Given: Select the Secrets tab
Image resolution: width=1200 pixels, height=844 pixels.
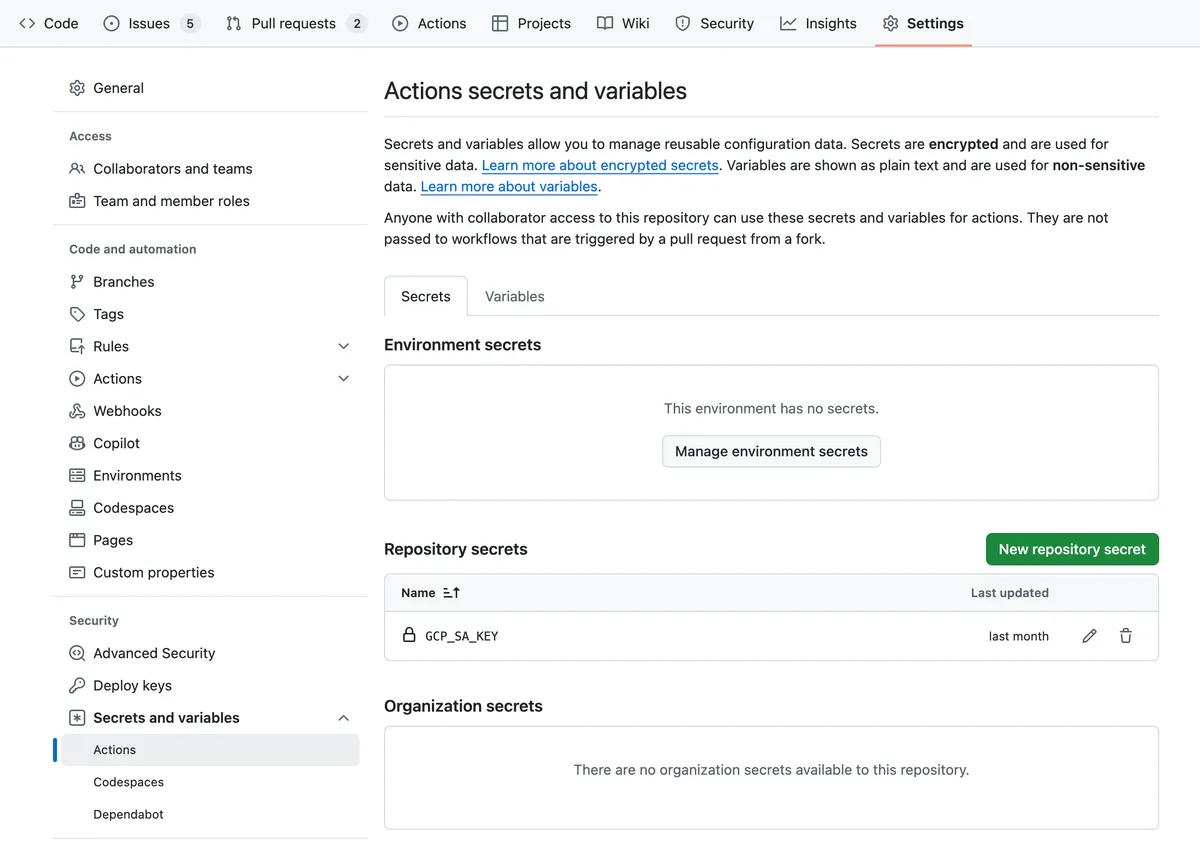Looking at the screenshot, I should click(x=426, y=297).
